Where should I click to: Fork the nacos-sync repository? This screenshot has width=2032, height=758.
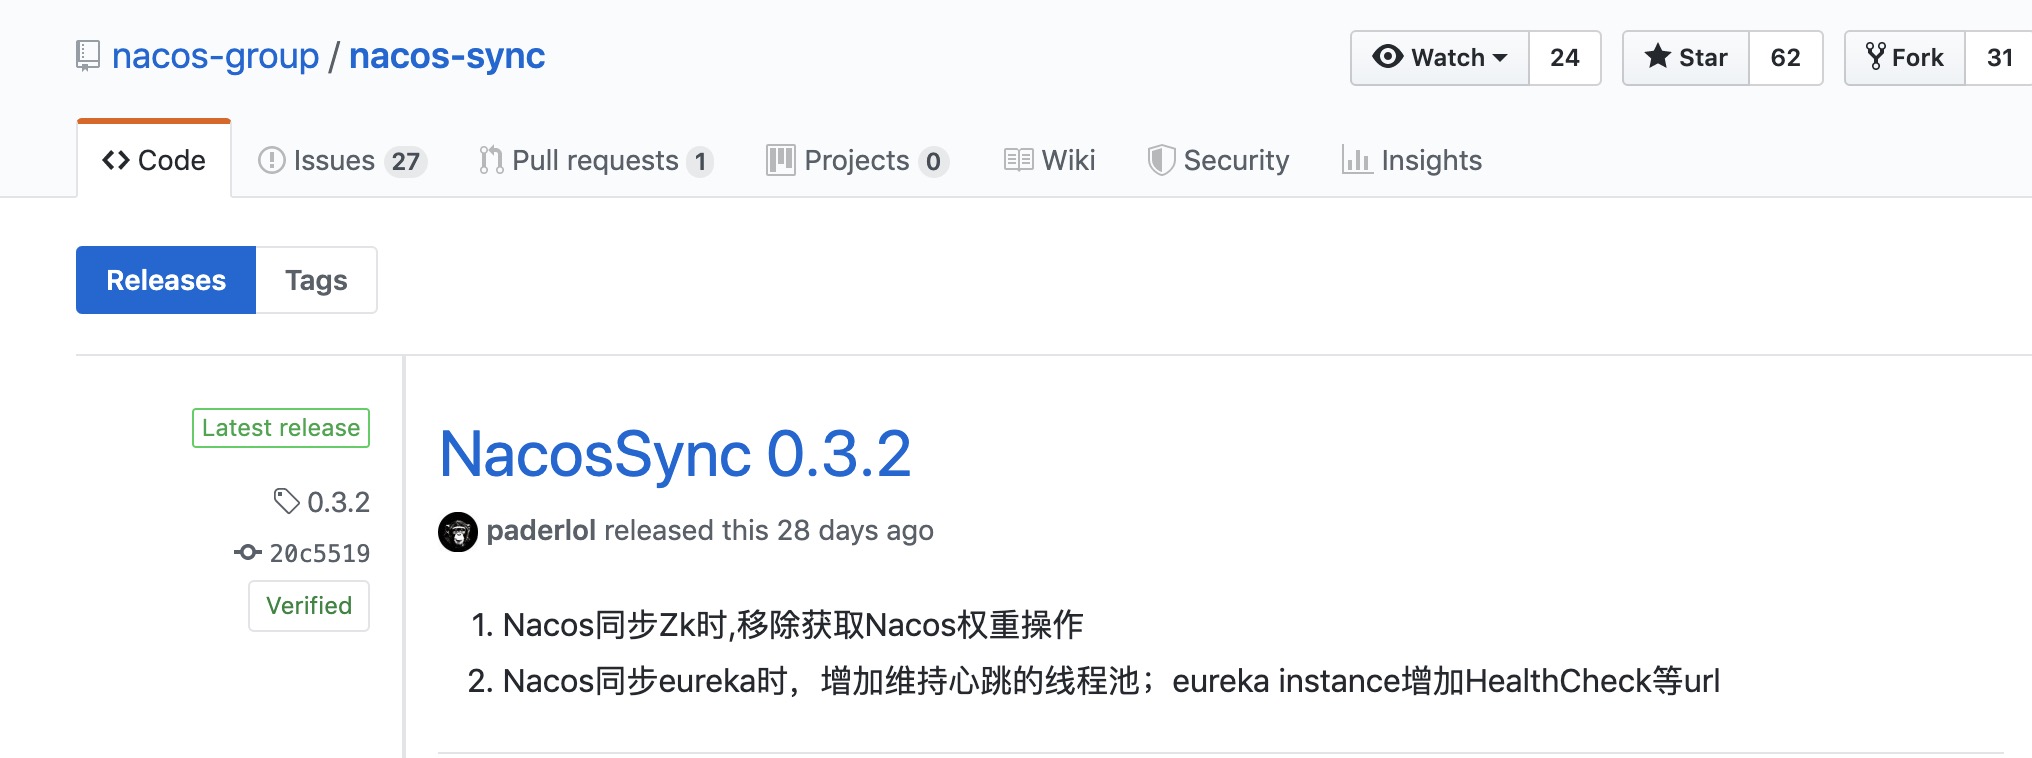(1905, 58)
